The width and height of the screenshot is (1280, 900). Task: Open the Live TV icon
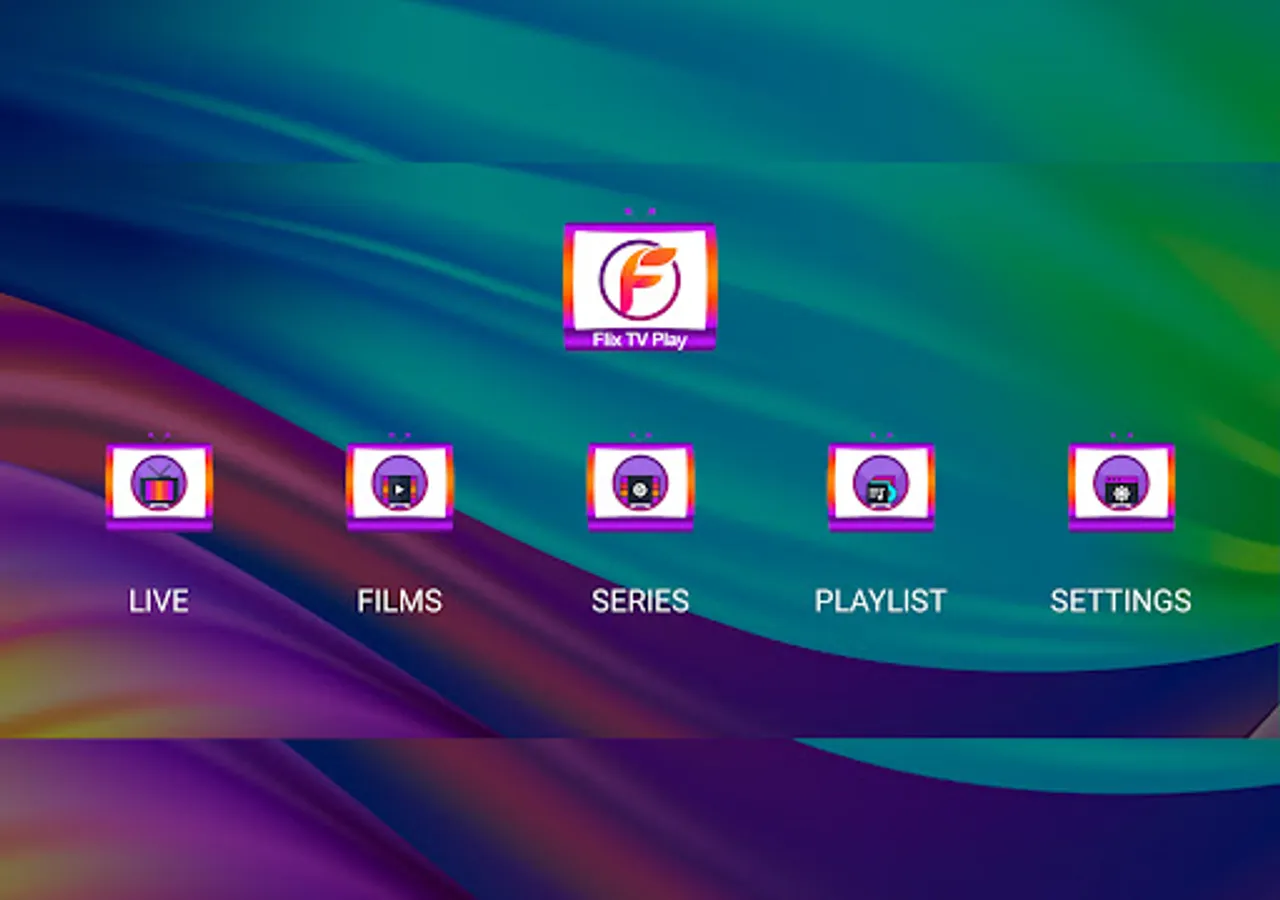pyautogui.click(x=159, y=483)
